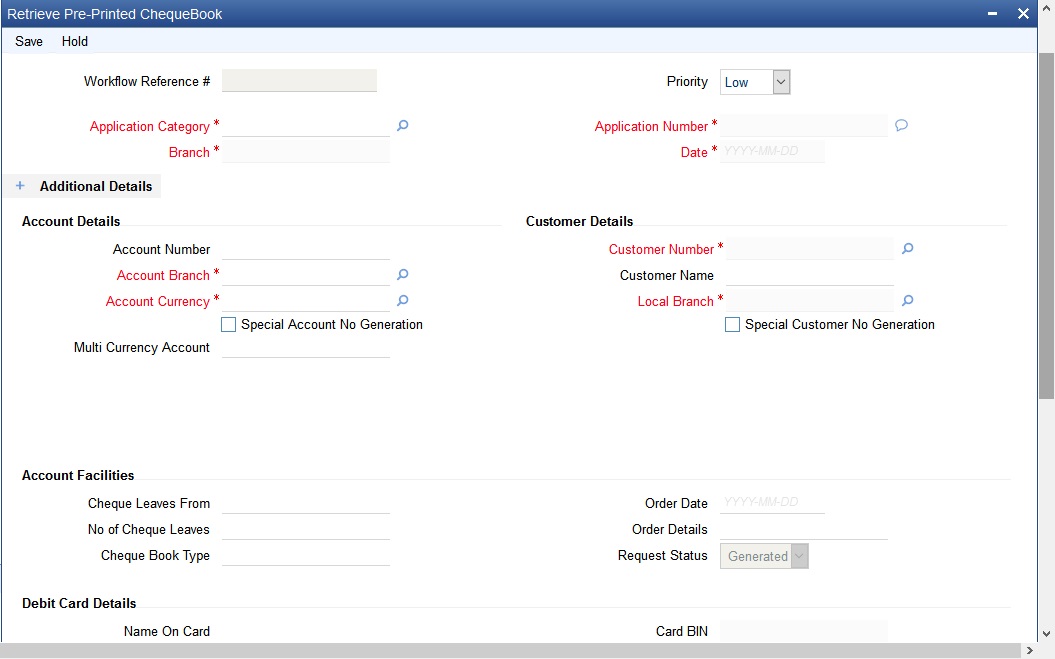Open Account Currency lookup search icon
This screenshot has height=659, width=1055.
402,301
